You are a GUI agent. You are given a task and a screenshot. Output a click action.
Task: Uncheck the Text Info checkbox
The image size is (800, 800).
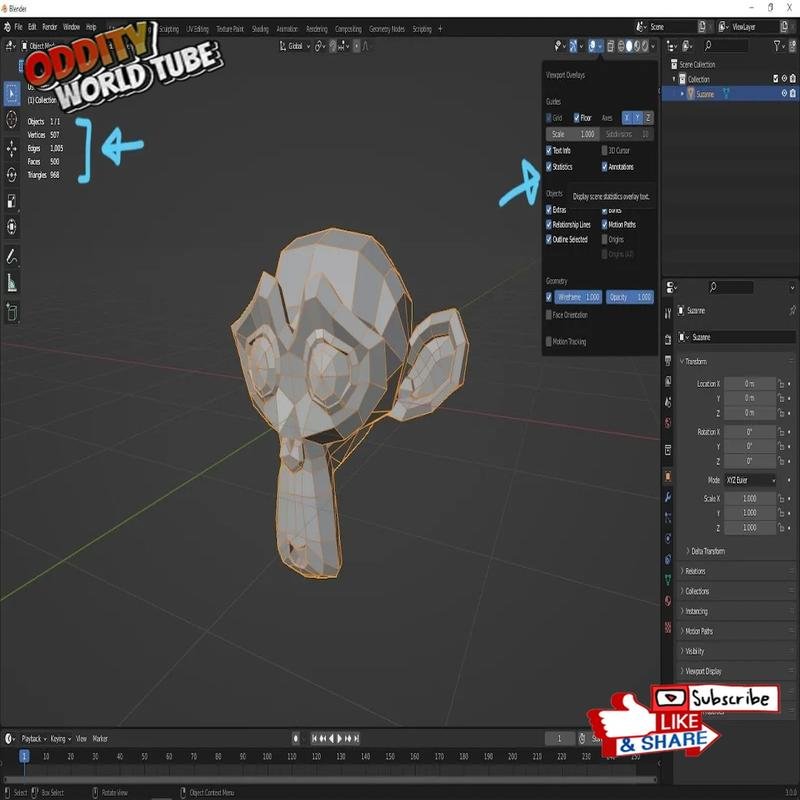549,151
